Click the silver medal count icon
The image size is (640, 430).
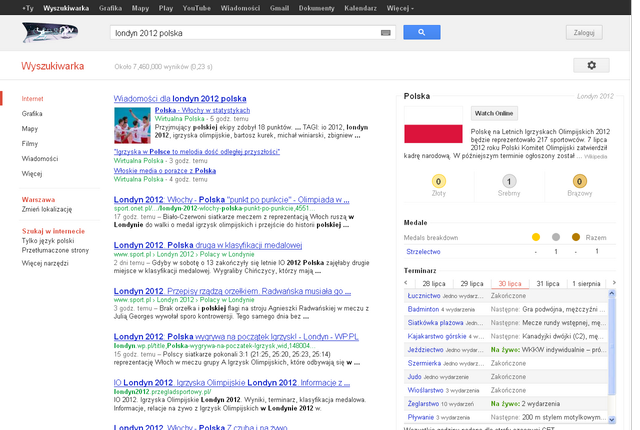pyautogui.click(x=509, y=181)
